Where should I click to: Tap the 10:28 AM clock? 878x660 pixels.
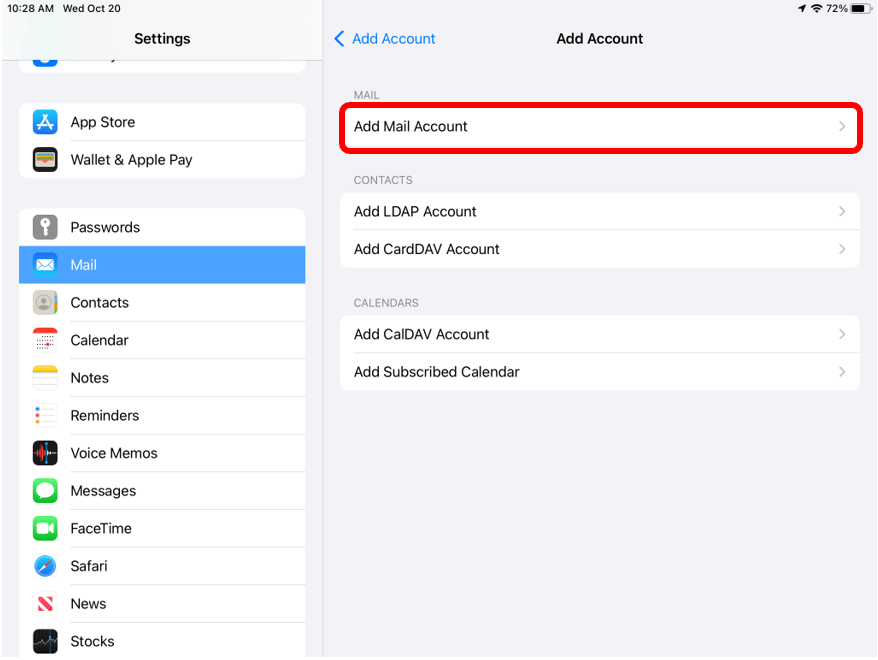pos(31,8)
